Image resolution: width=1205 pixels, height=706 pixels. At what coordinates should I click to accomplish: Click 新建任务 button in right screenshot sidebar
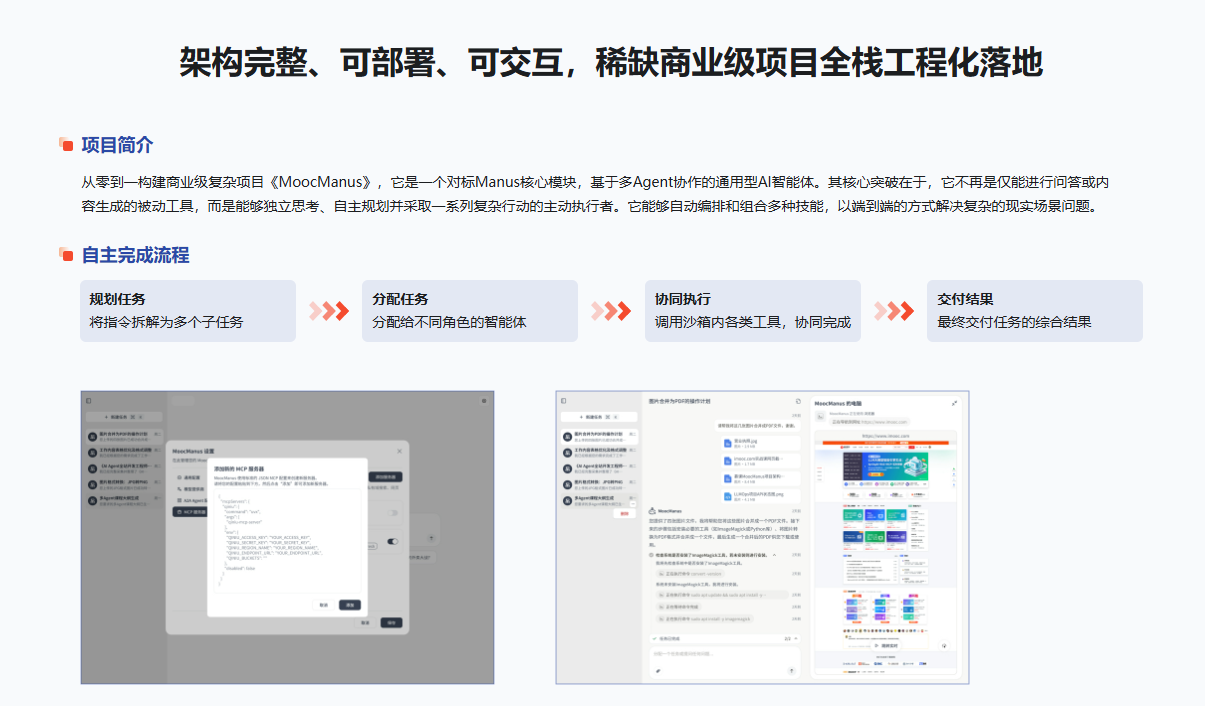pyautogui.click(x=596, y=417)
